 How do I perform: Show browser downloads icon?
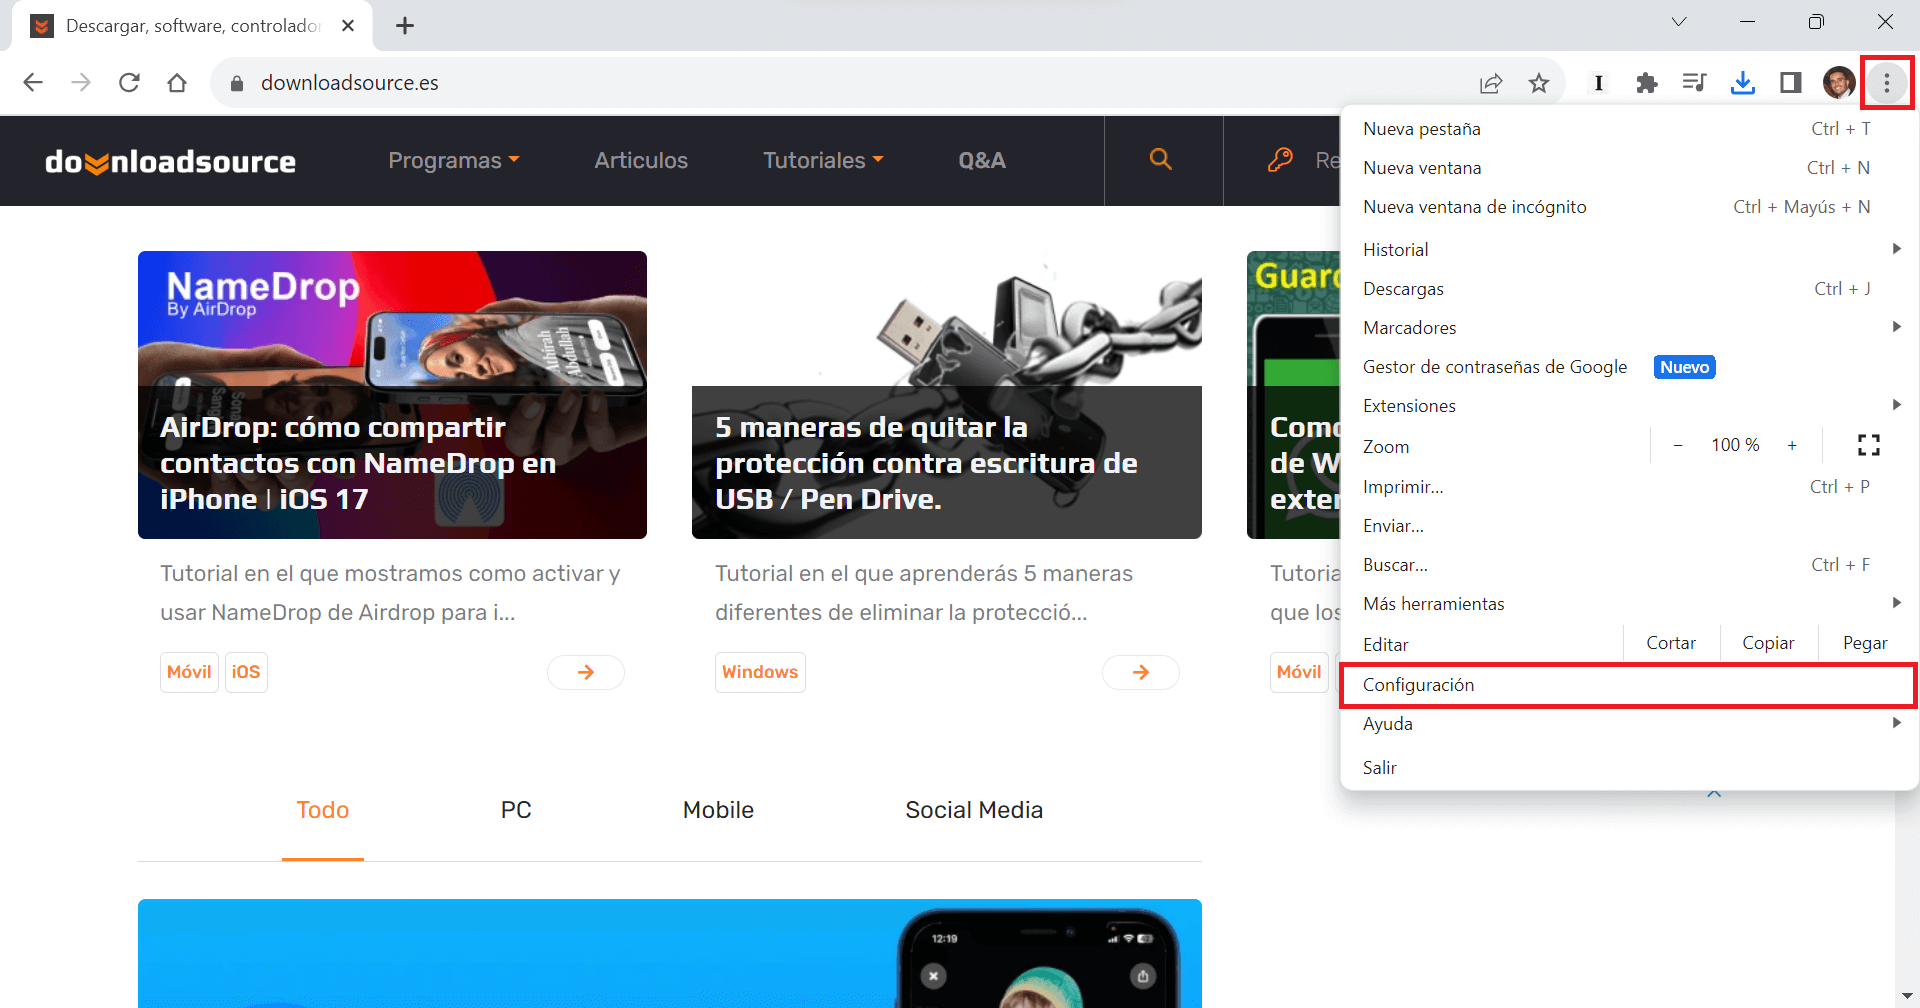(1743, 83)
